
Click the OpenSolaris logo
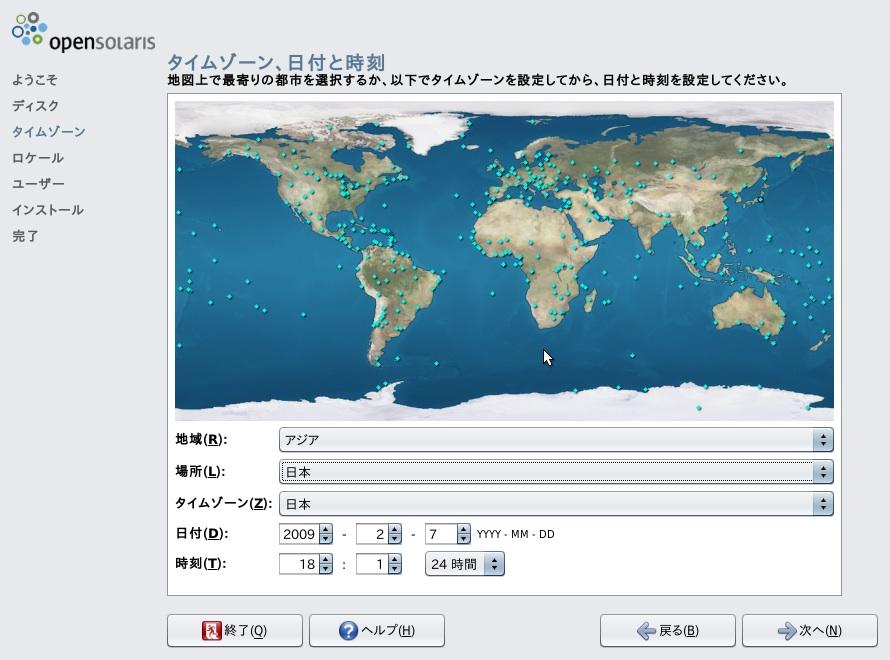tap(83, 32)
